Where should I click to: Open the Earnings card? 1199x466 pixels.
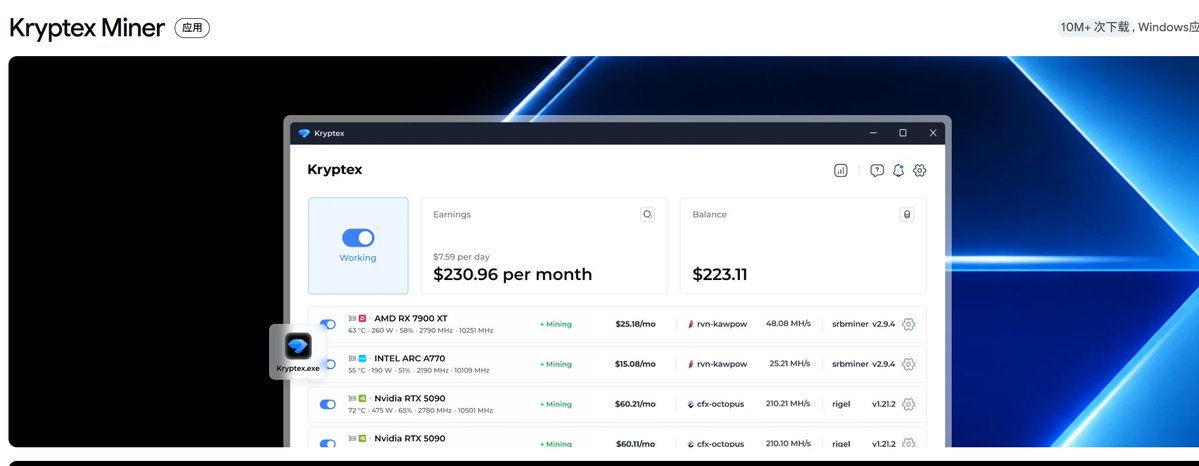click(544, 246)
